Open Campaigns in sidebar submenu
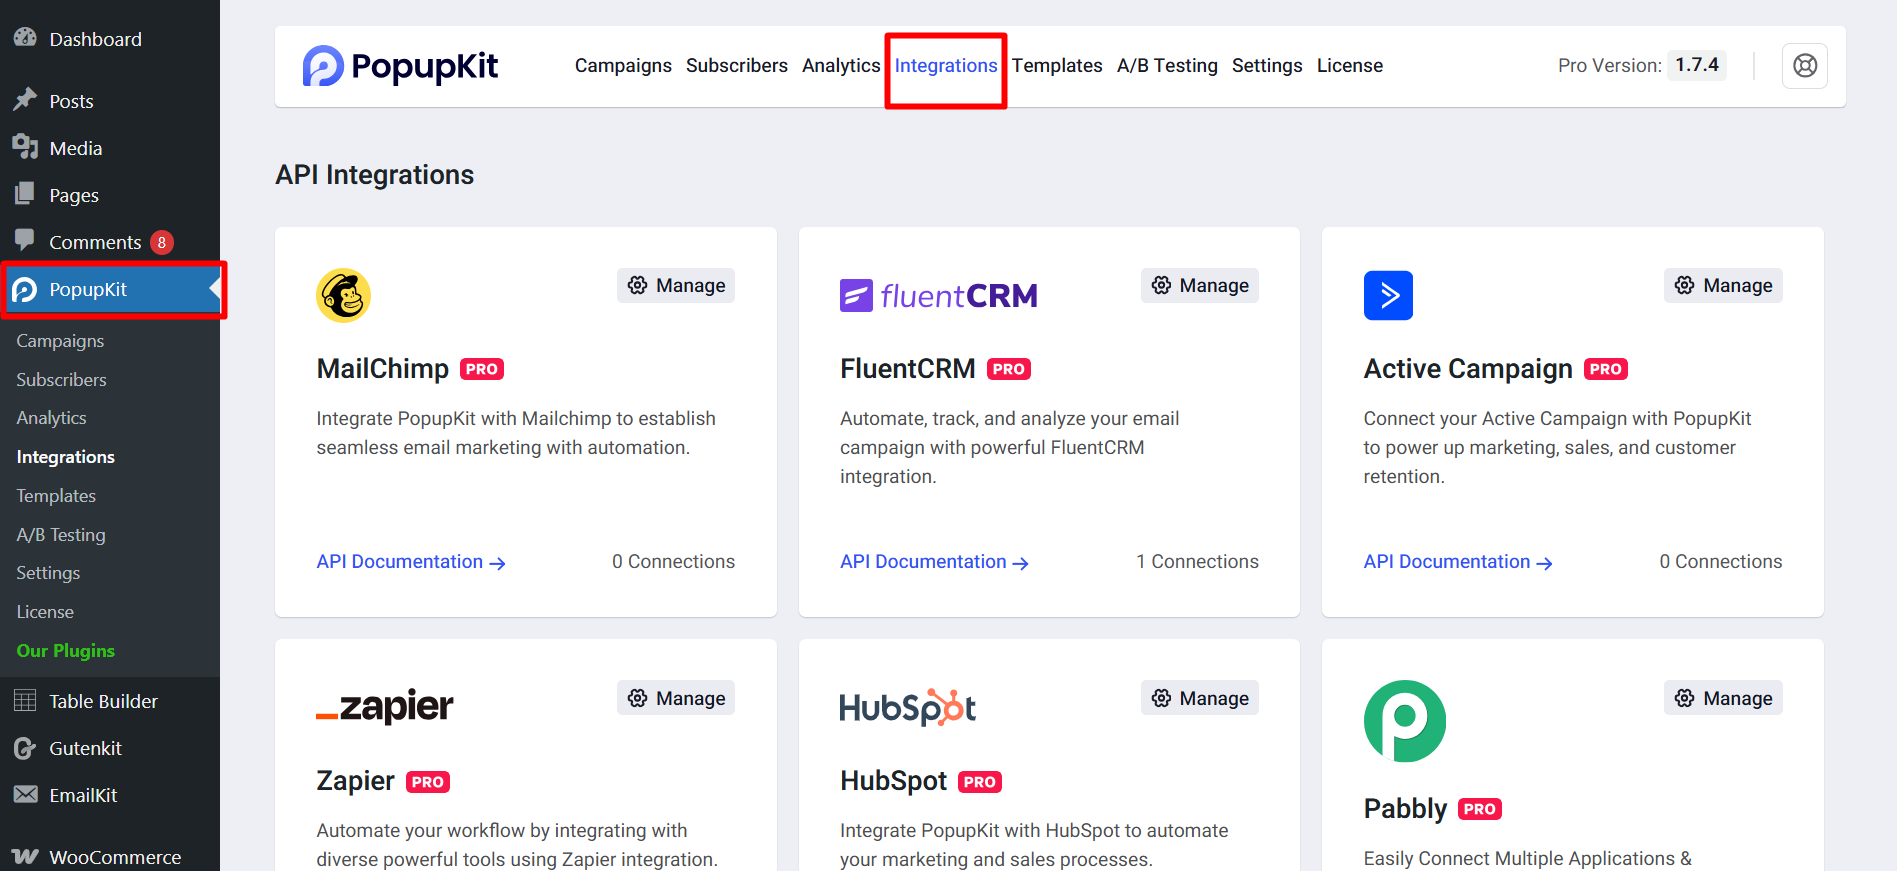Viewport: 1897px width, 871px height. pyautogui.click(x=60, y=341)
